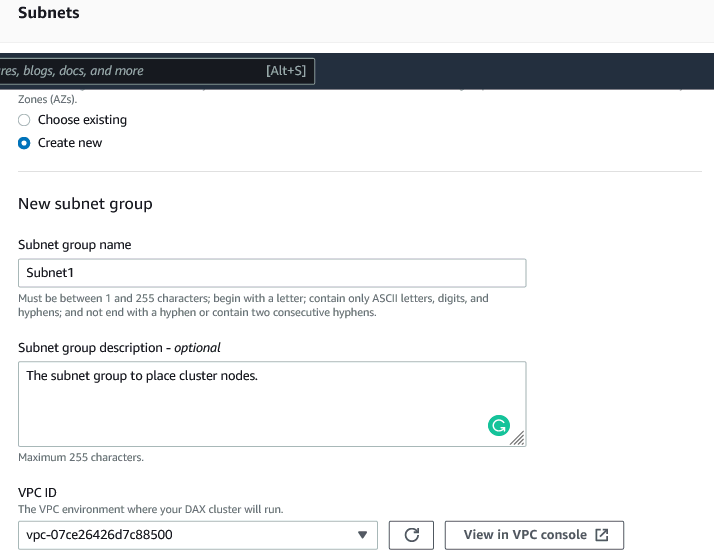Viewport: 714px width, 559px height.
Task: Click the Subnets page heading
Action: tap(48, 13)
